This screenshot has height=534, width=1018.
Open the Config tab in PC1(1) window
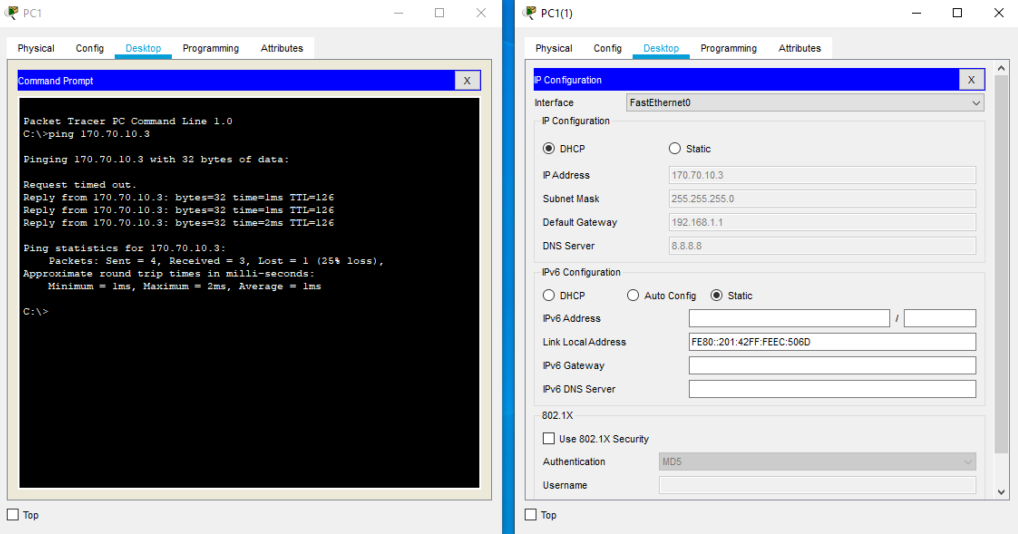[x=608, y=48]
